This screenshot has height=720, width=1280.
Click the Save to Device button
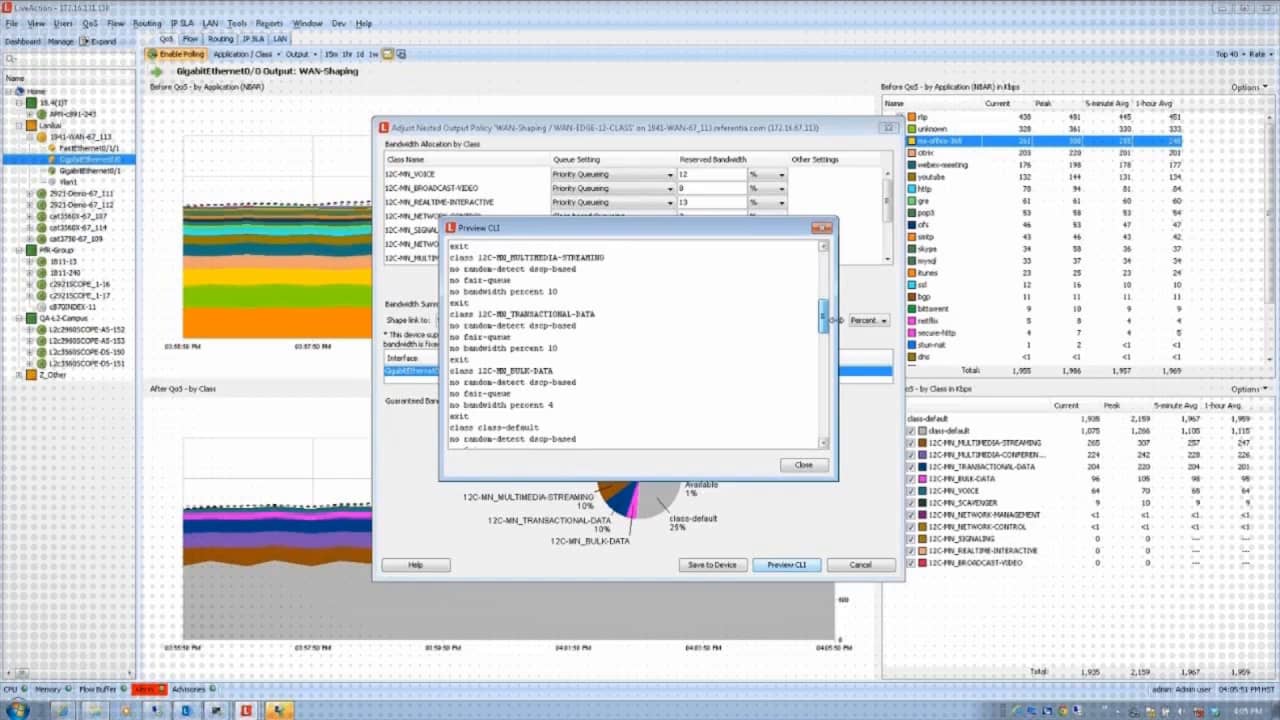tap(712, 565)
